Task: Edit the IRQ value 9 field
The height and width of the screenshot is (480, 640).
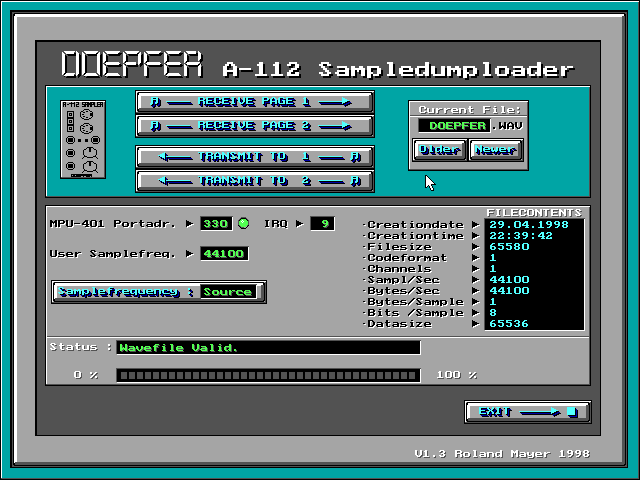Action: (322, 224)
